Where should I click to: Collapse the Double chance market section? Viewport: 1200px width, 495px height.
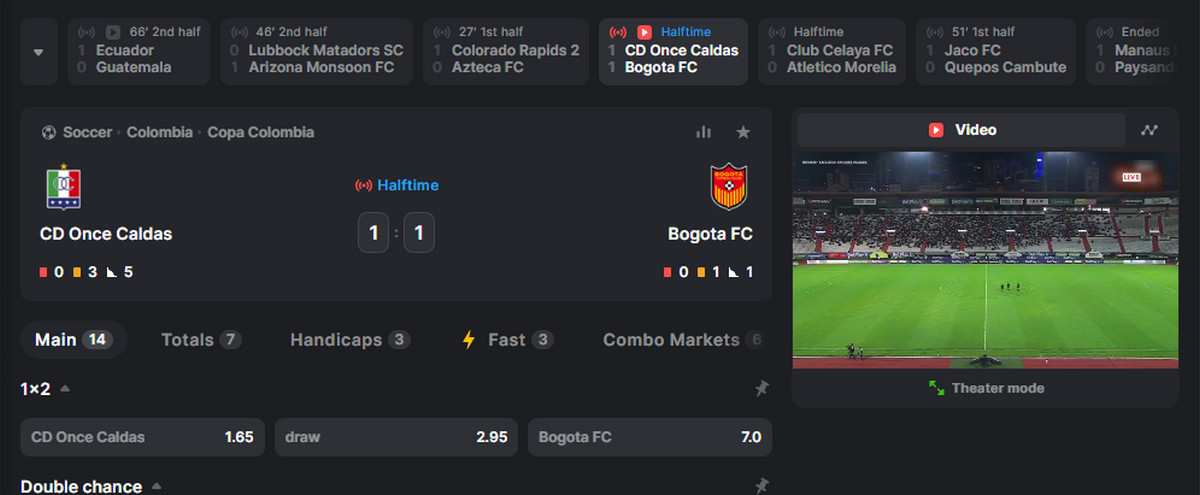[x=156, y=486]
